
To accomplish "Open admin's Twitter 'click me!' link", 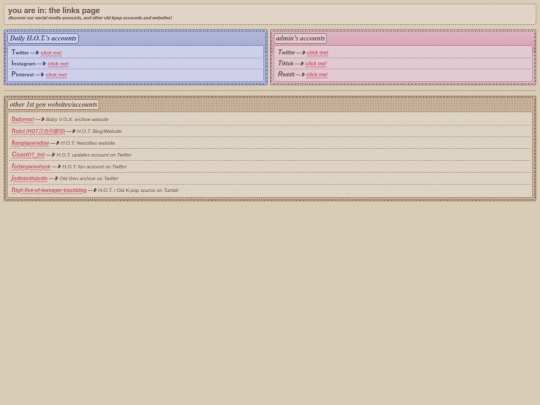I will coord(318,52).
